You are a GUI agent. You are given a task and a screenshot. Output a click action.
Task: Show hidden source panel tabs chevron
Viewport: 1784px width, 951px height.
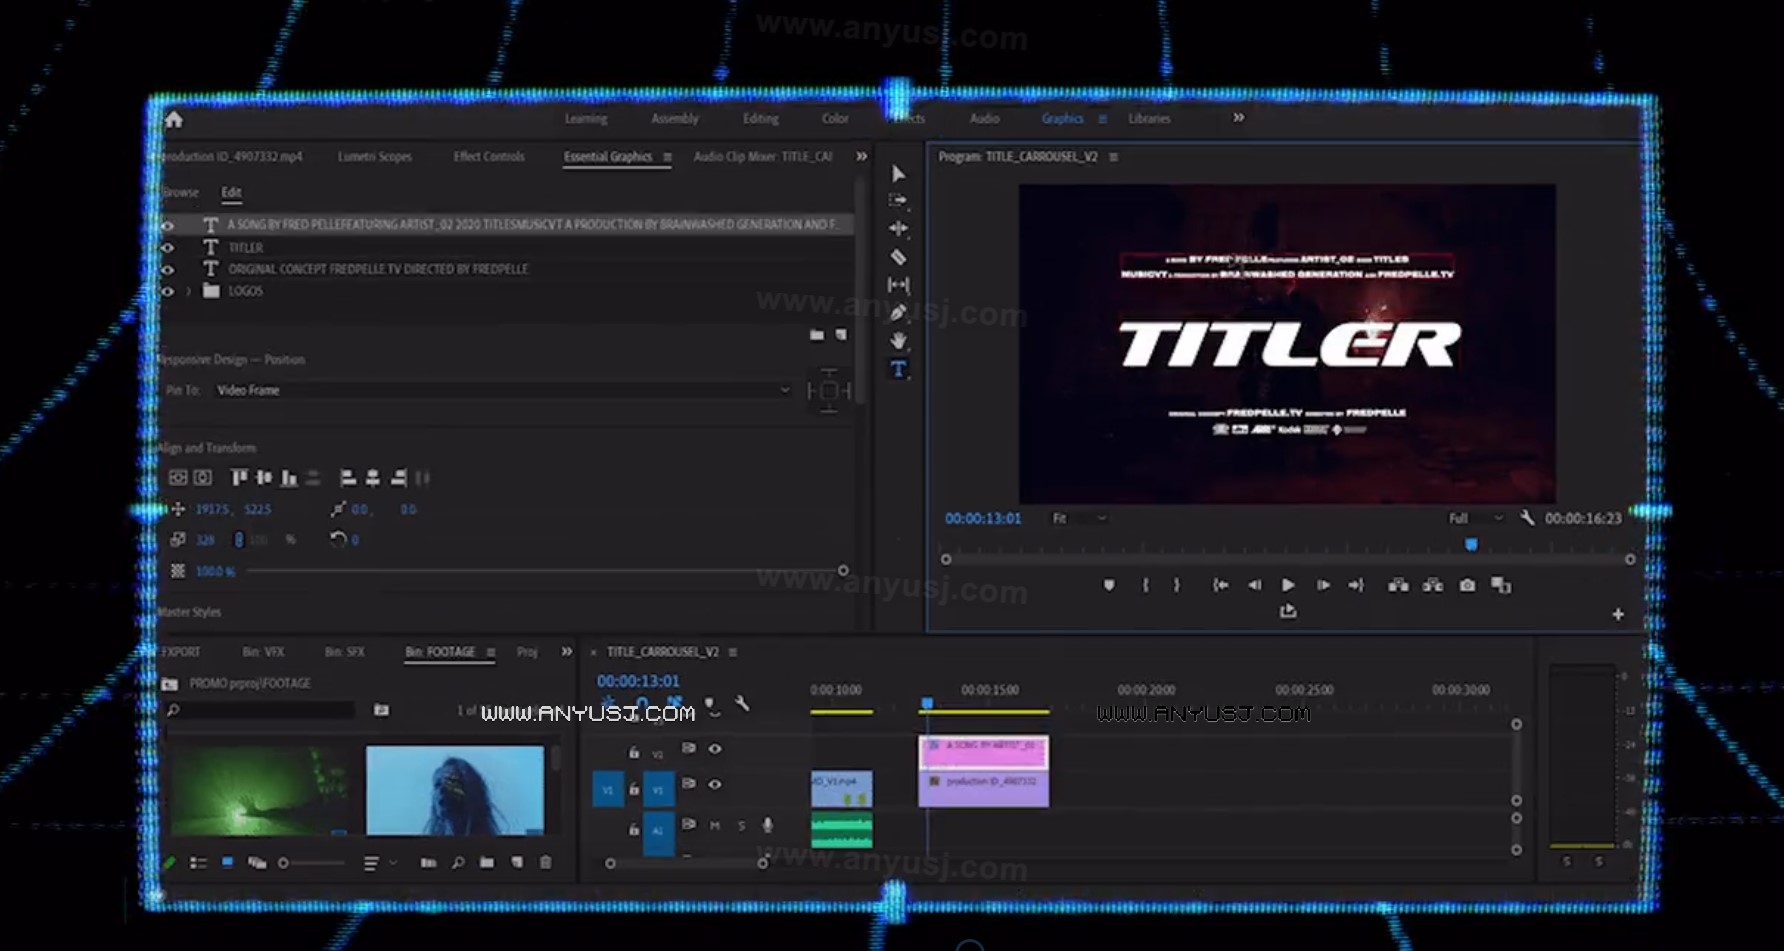click(x=862, y=157)
